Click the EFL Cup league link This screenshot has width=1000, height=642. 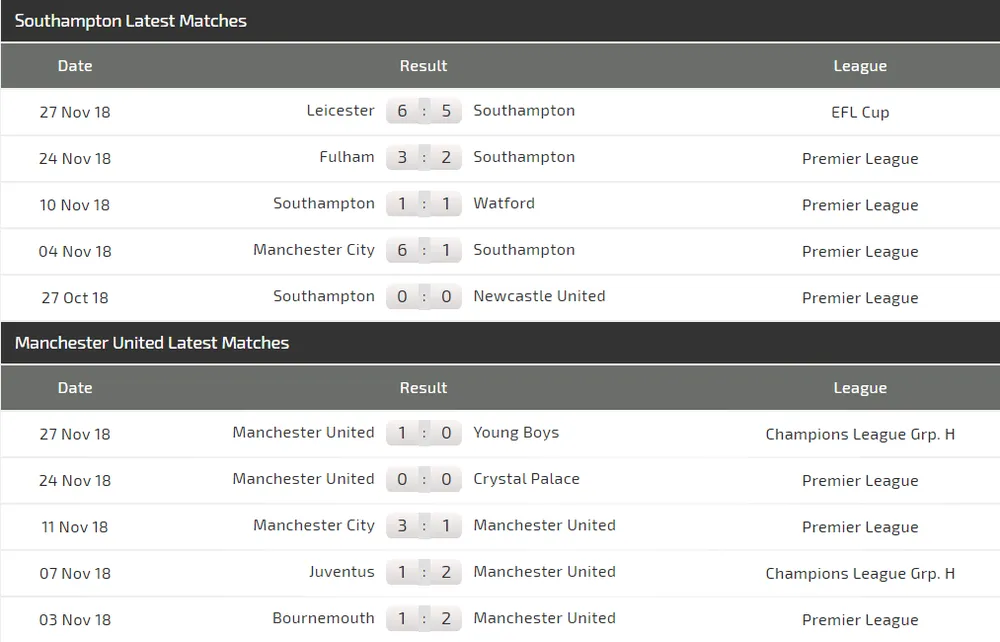tap(860, 112)
